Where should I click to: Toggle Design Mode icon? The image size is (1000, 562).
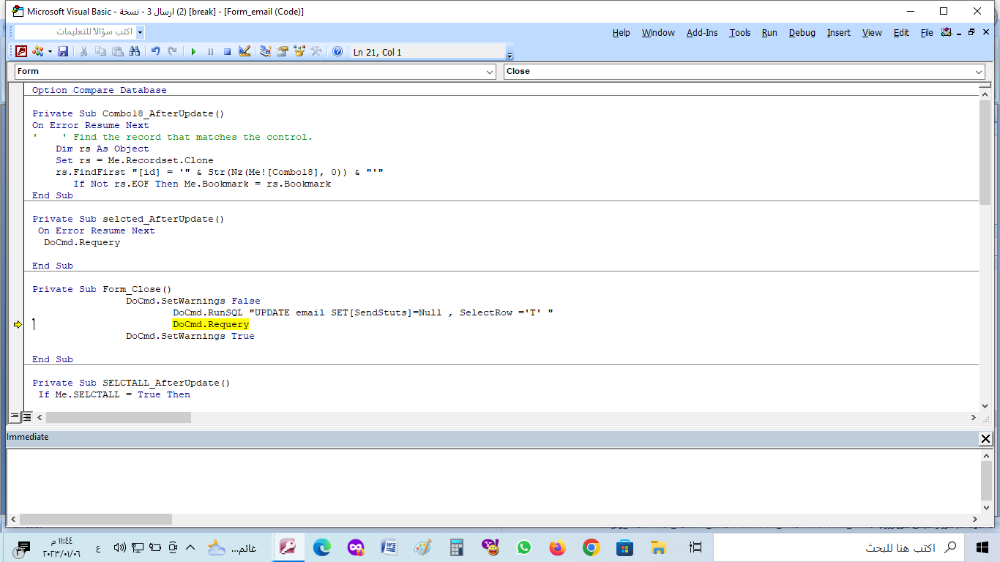[244, 52]
